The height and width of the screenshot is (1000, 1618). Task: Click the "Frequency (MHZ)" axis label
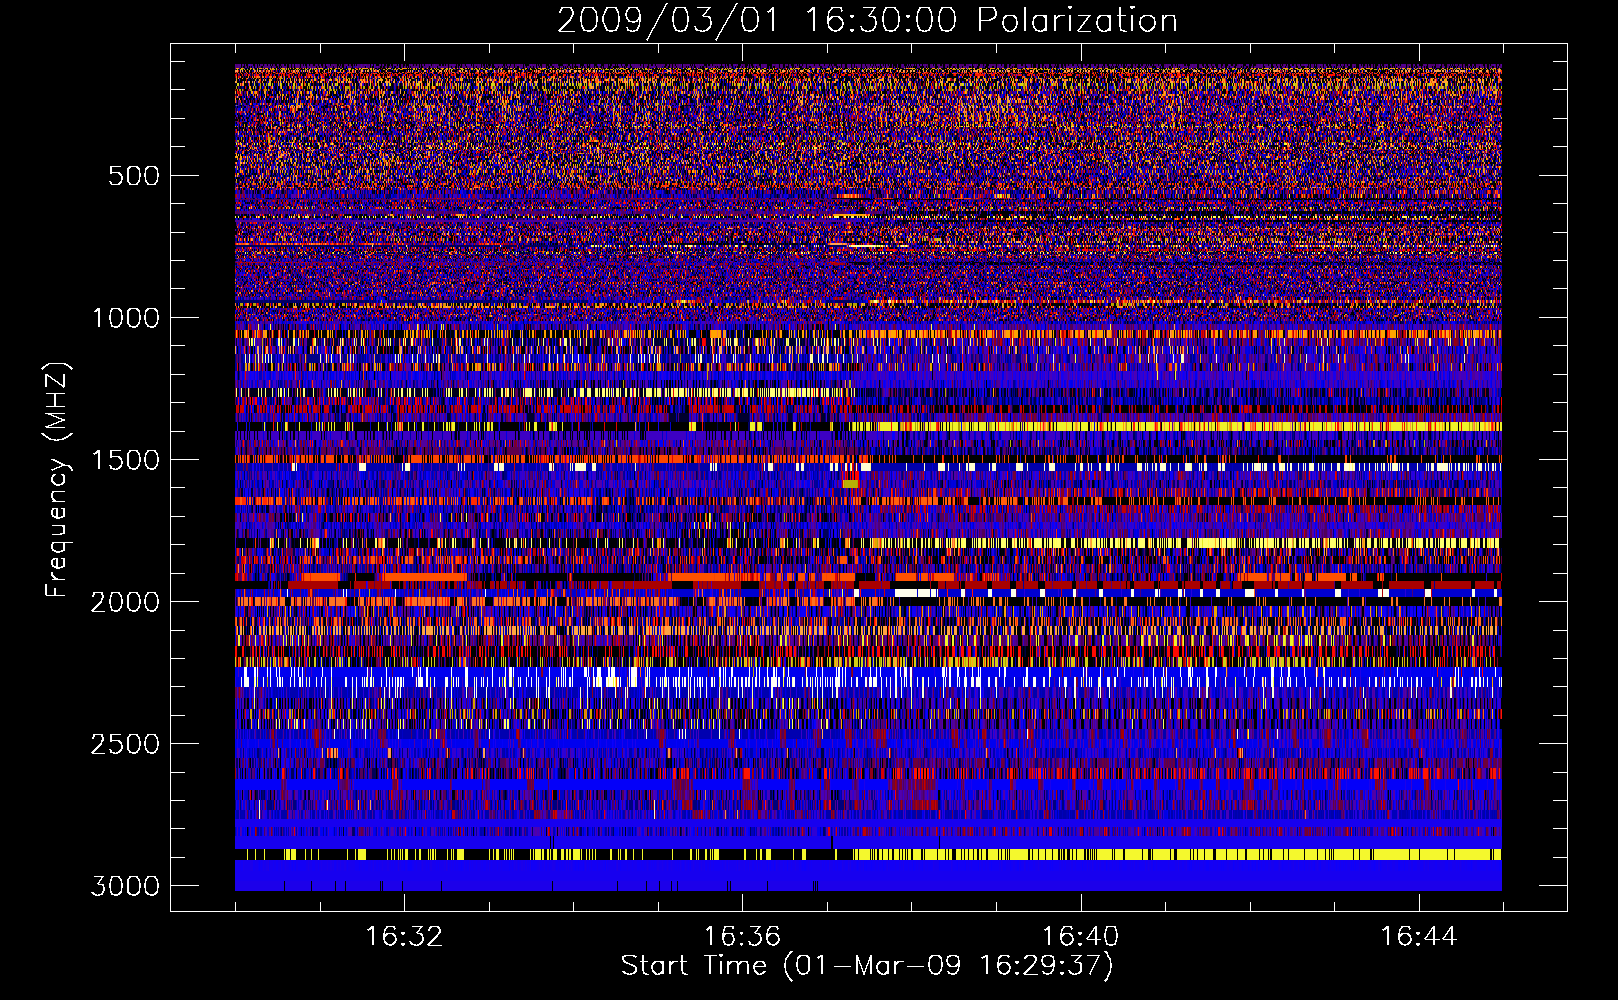click(x=58, y=480)
